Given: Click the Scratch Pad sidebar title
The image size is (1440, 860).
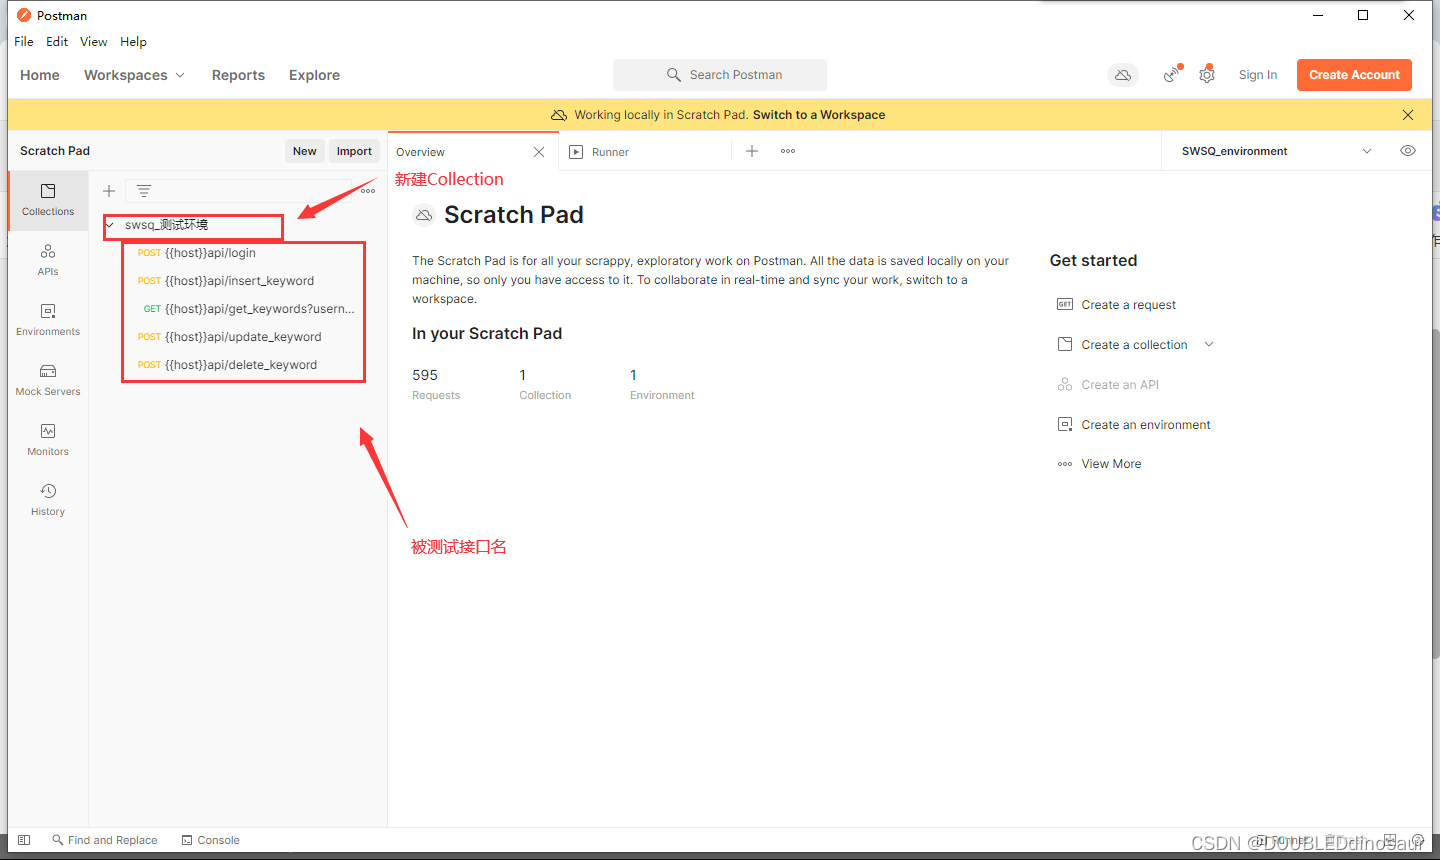Looking at the screenshot, I should pyautogui.click(x=55, y=151).
